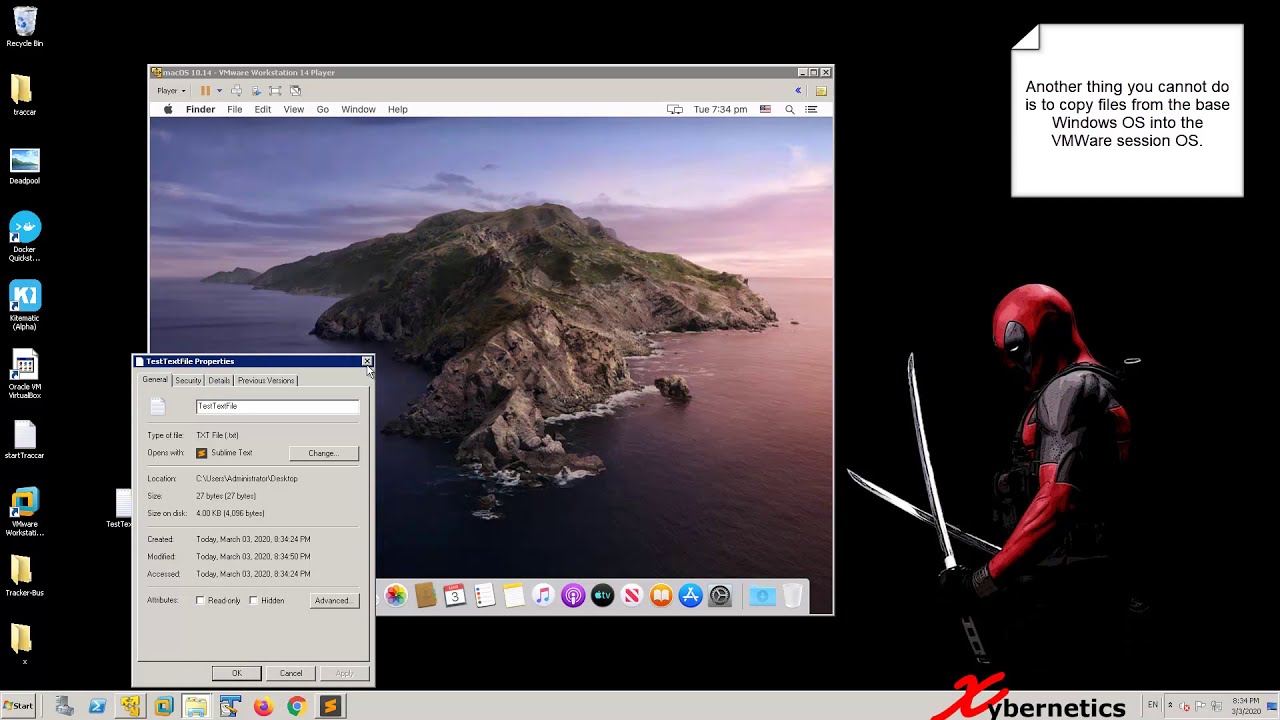Check the Read-only attribute box

click(x=200, y=601)
